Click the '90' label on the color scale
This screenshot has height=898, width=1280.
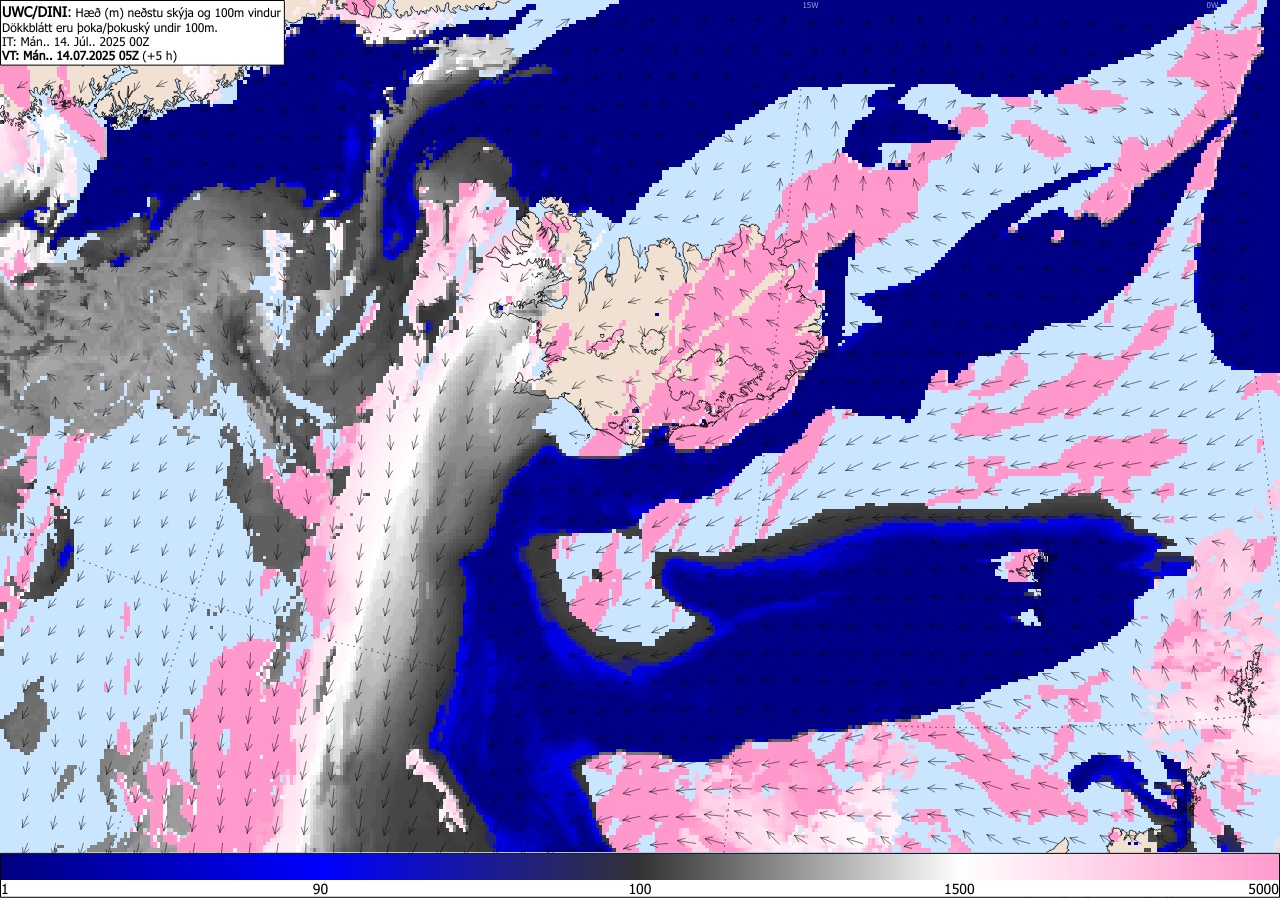tap(320, 889)
